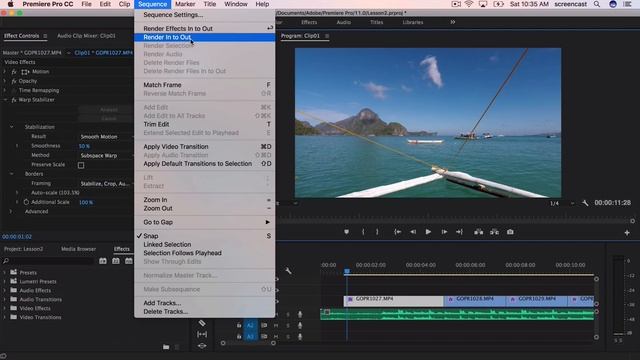Expand Motion effect properties
Screen dimensions: 640x360
click(x=5, y=71)
